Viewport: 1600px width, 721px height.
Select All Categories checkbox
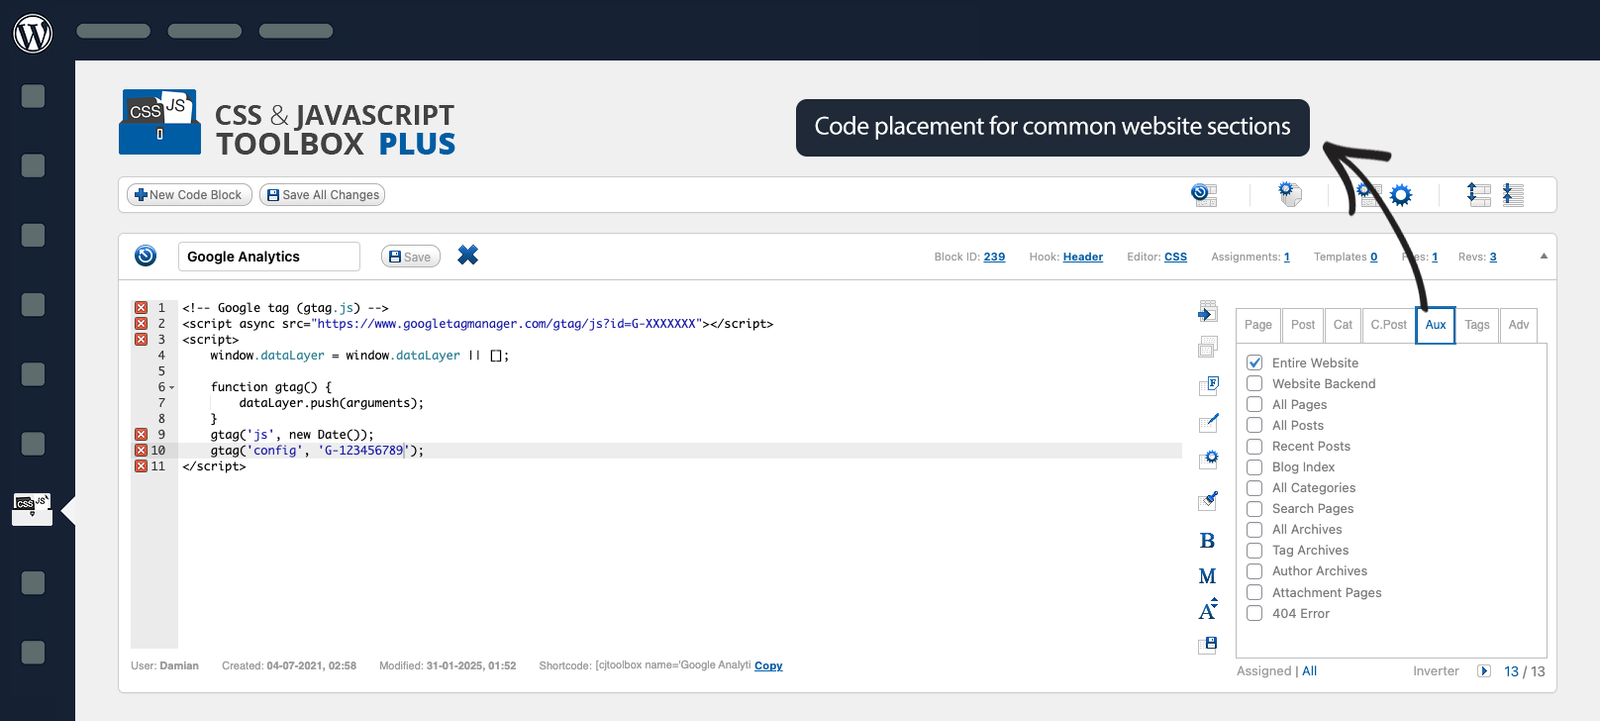pyautogui.click(x=1254, y=488)
